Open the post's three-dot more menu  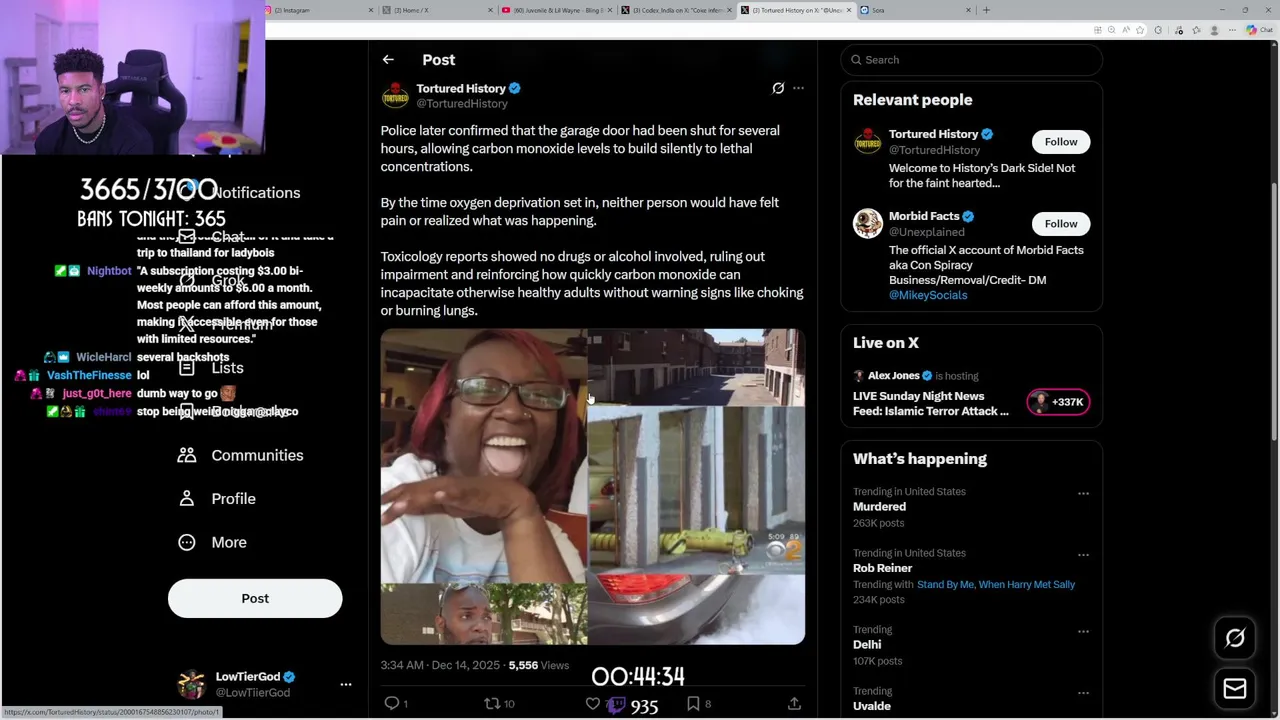pos(798,88)
